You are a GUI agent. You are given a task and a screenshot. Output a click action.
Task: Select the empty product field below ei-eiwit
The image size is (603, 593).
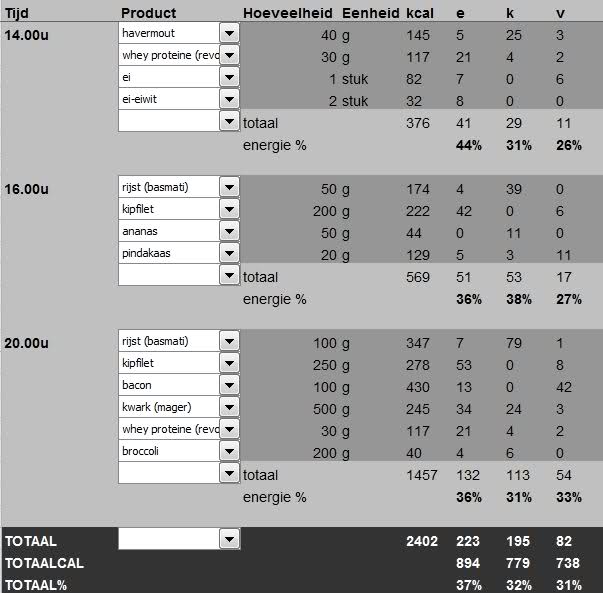tap(168, 121)
